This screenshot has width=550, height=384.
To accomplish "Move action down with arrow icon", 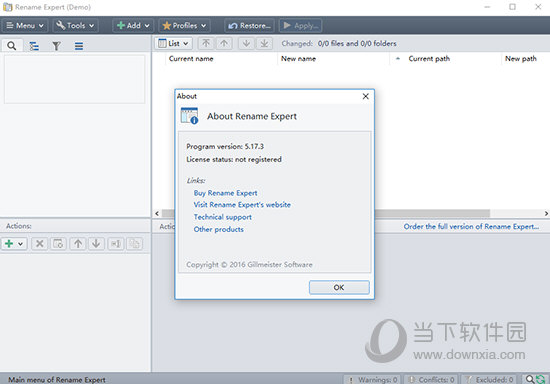I will tap(96, 243).
